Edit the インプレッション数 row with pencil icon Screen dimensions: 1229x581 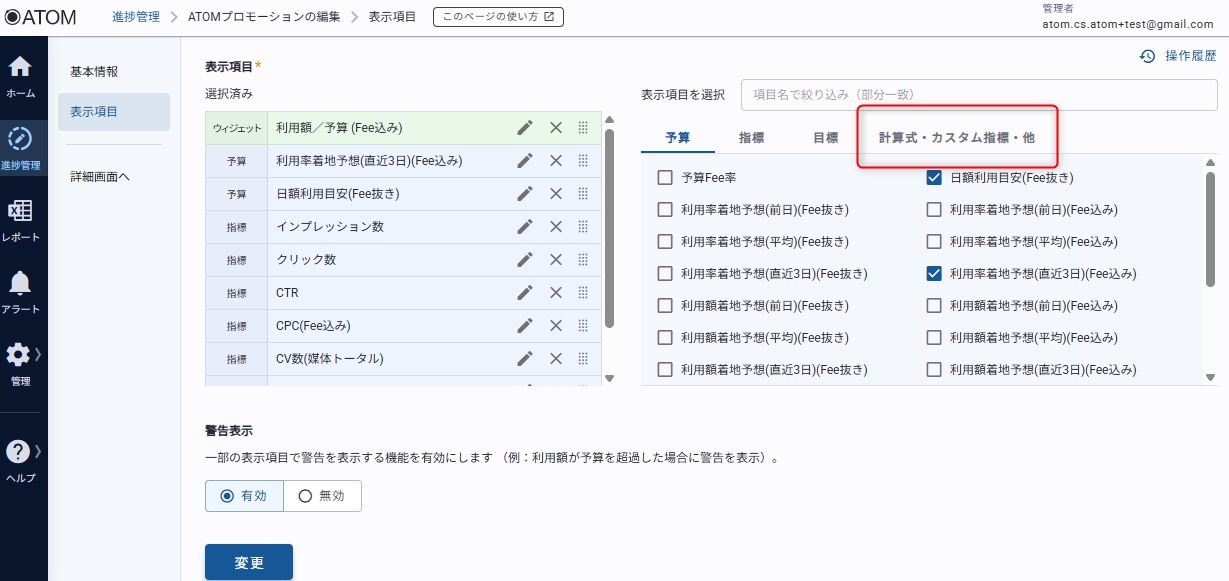coord(525,226)
